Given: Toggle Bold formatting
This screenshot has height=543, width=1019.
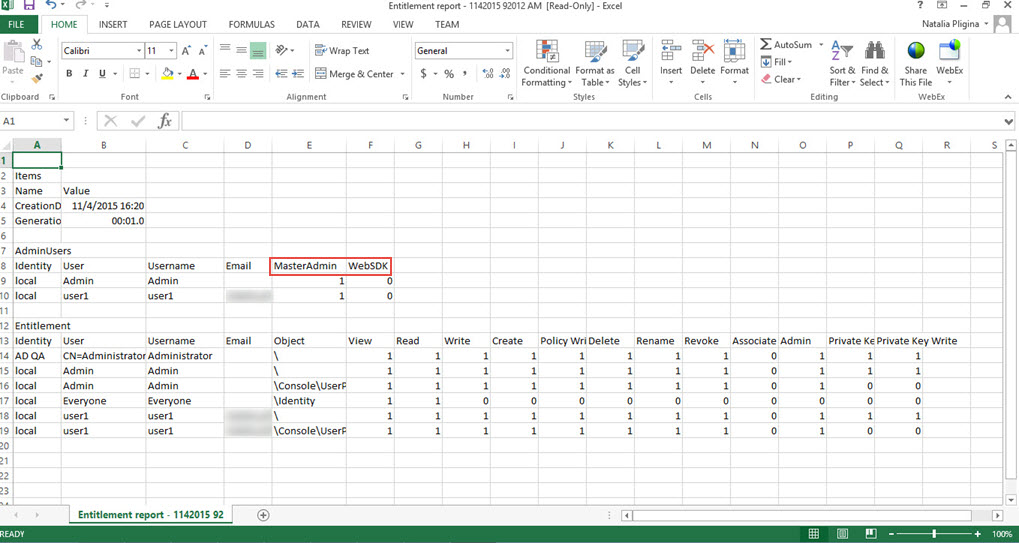Looking at the screenshot, I should click(70, 74).
